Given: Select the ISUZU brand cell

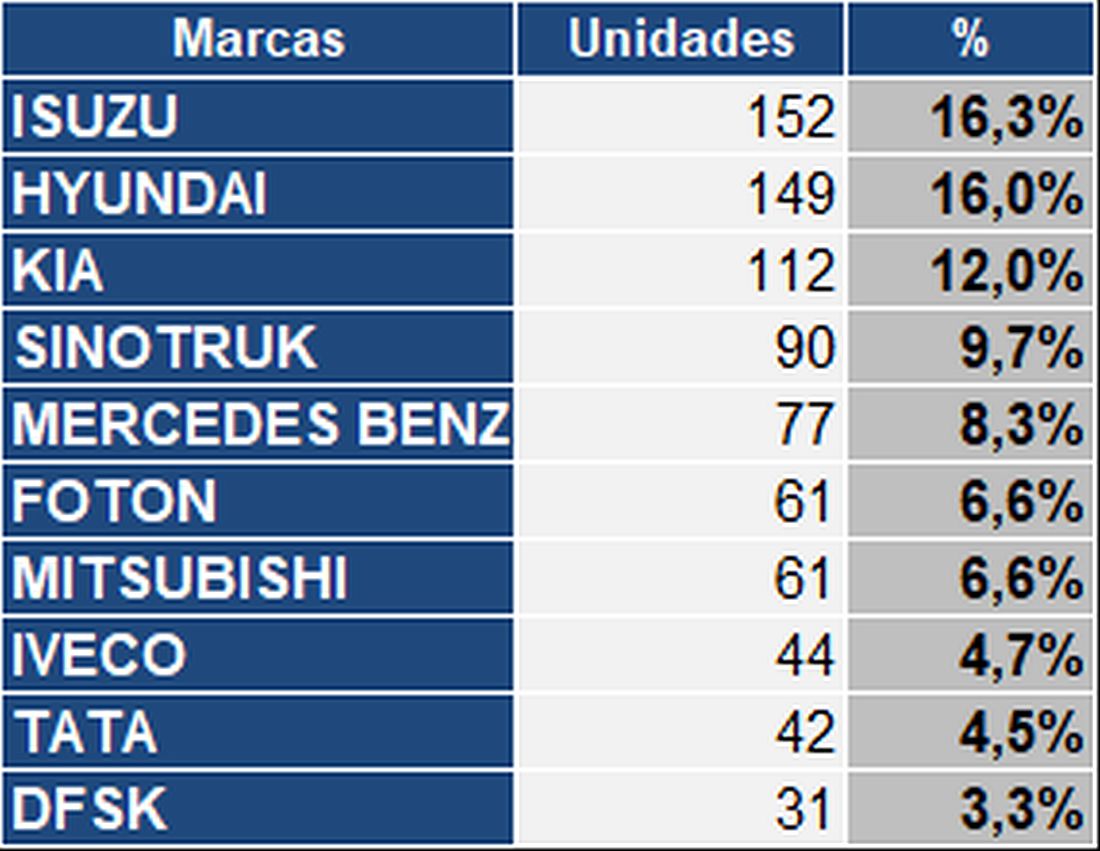Looking at the screenshot, I should 258,117.
